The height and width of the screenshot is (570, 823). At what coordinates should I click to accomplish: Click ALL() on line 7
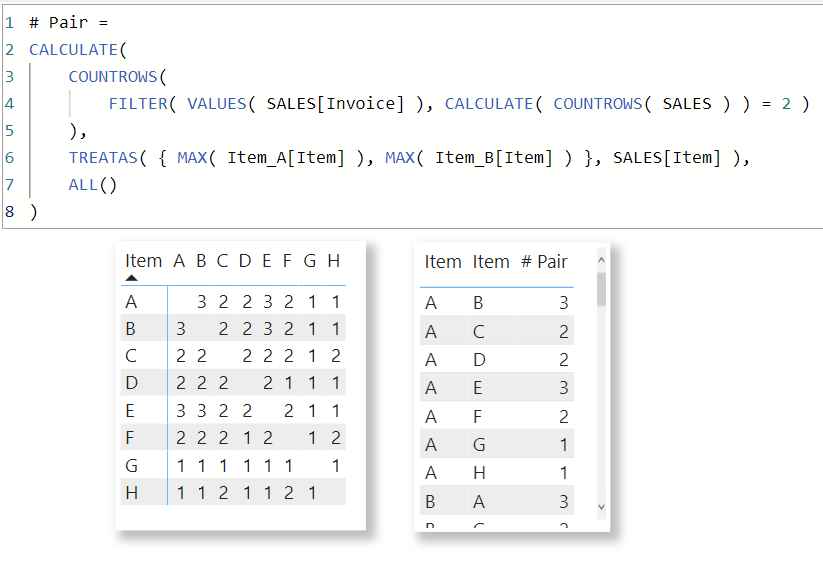coord(92,185)
